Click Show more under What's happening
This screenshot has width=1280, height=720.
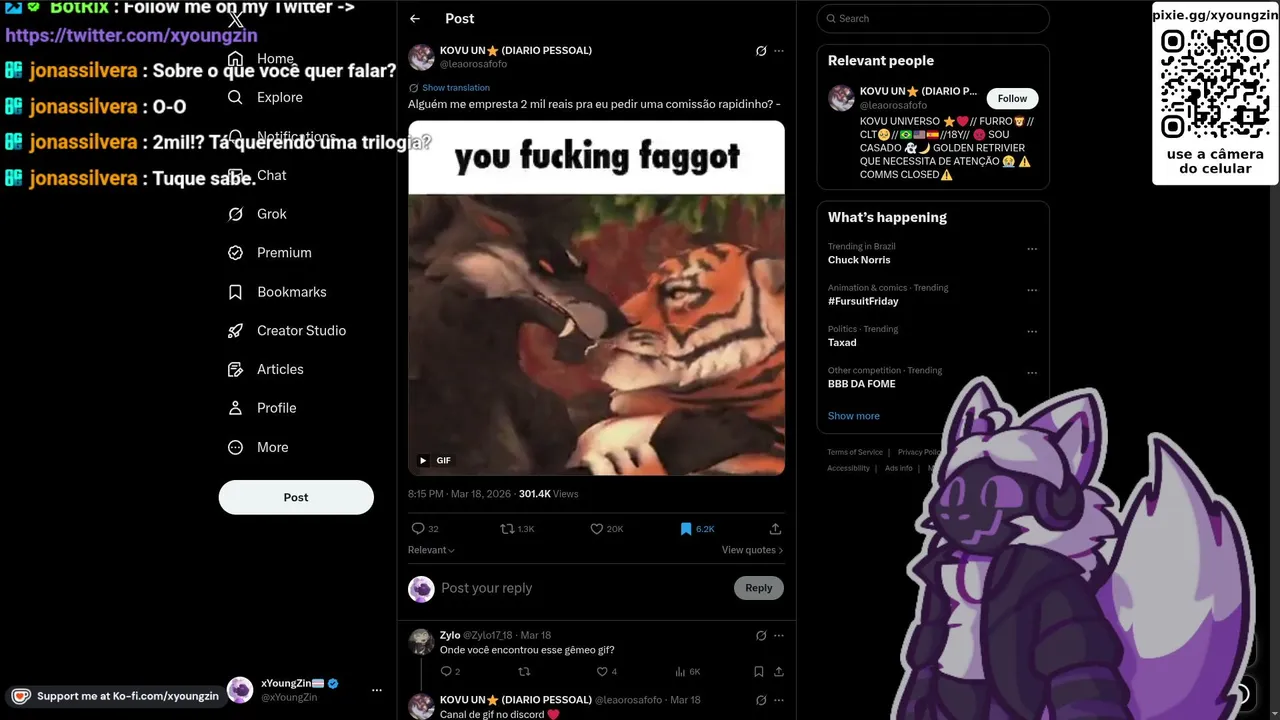click(x=854, y=416)
